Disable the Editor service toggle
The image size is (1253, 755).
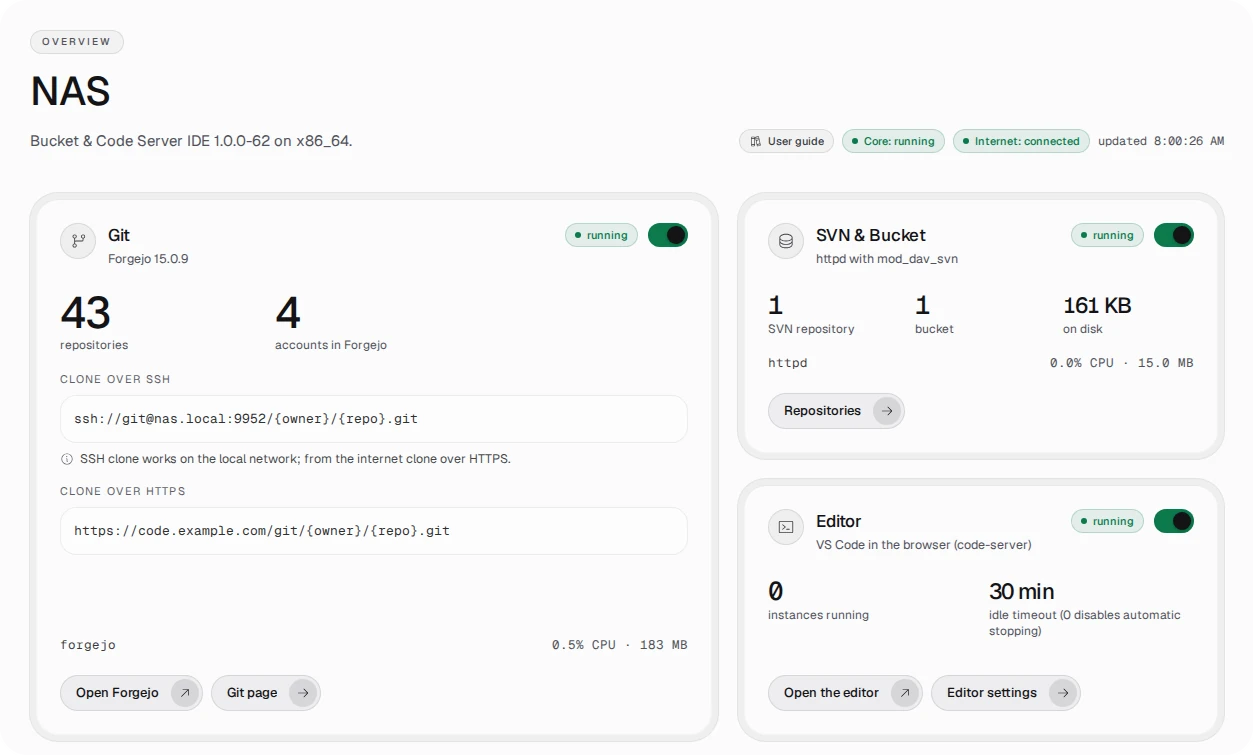[x=1174, y=521]
